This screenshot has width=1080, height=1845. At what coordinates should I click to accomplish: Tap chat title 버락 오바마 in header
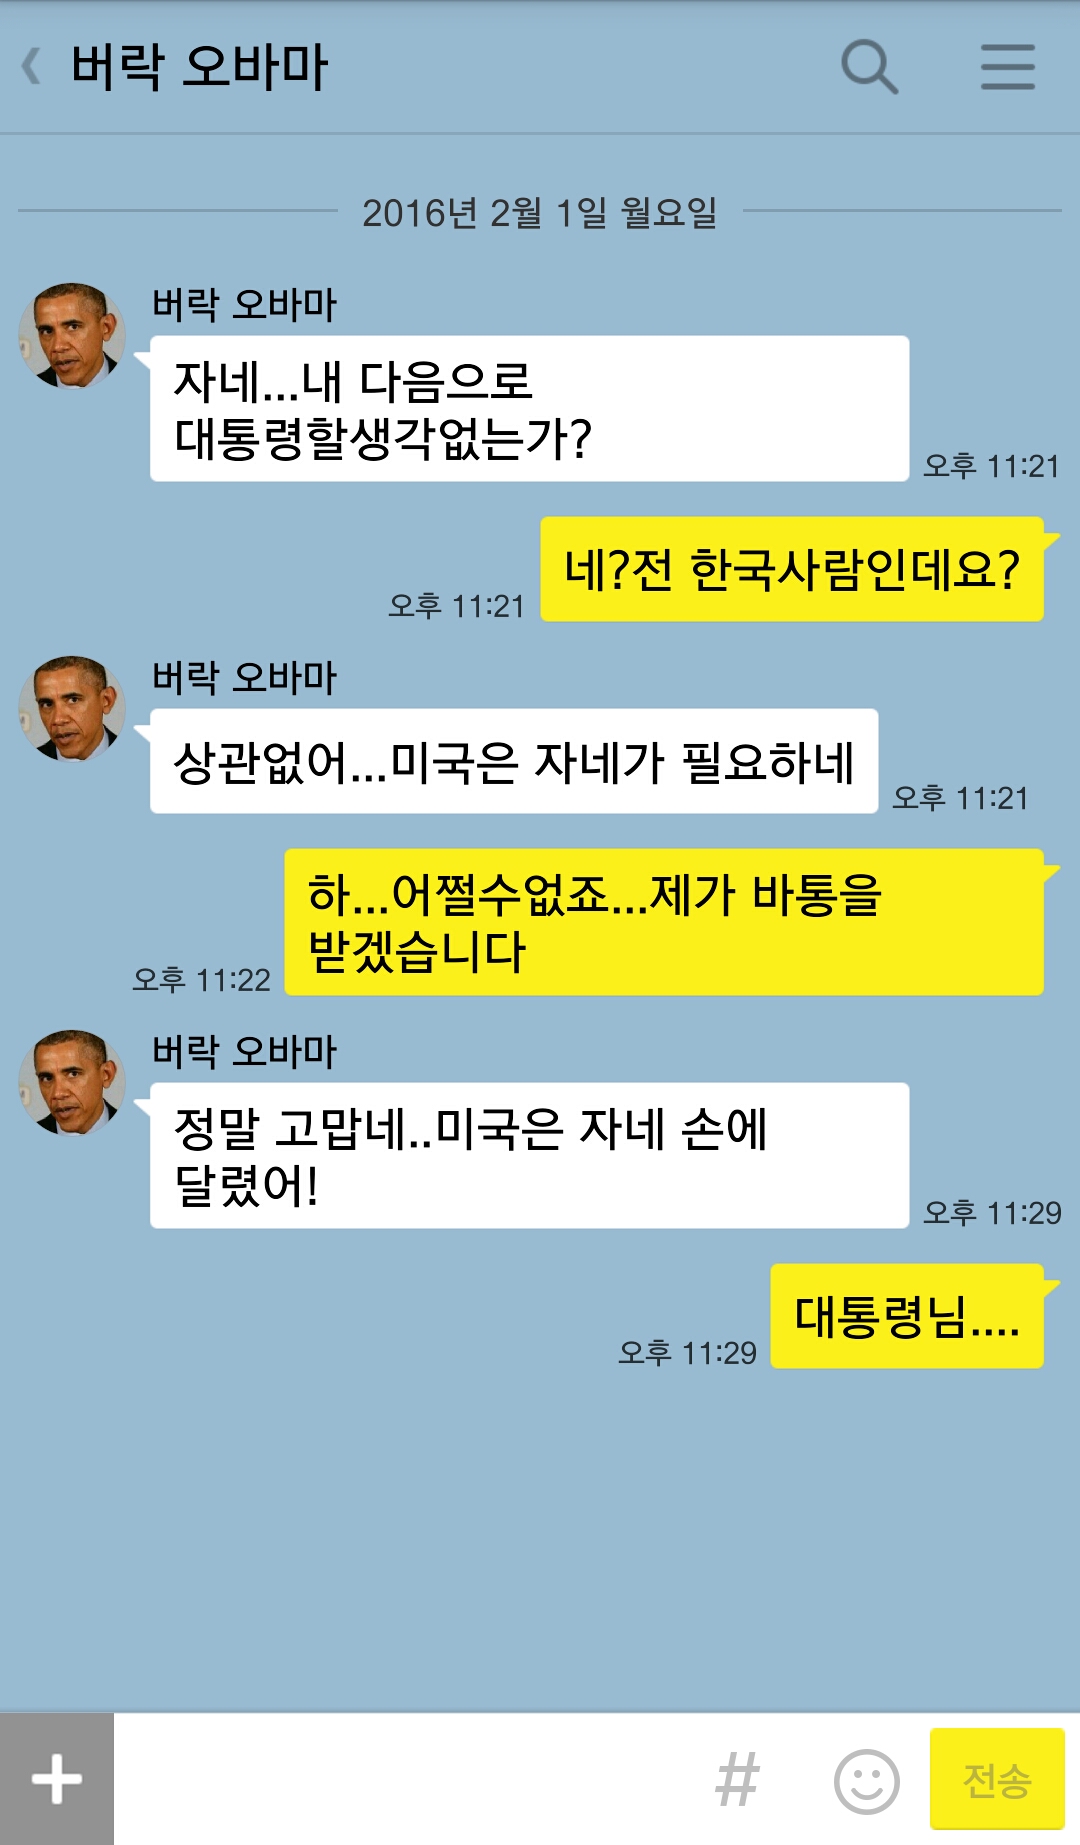point(200,67)
